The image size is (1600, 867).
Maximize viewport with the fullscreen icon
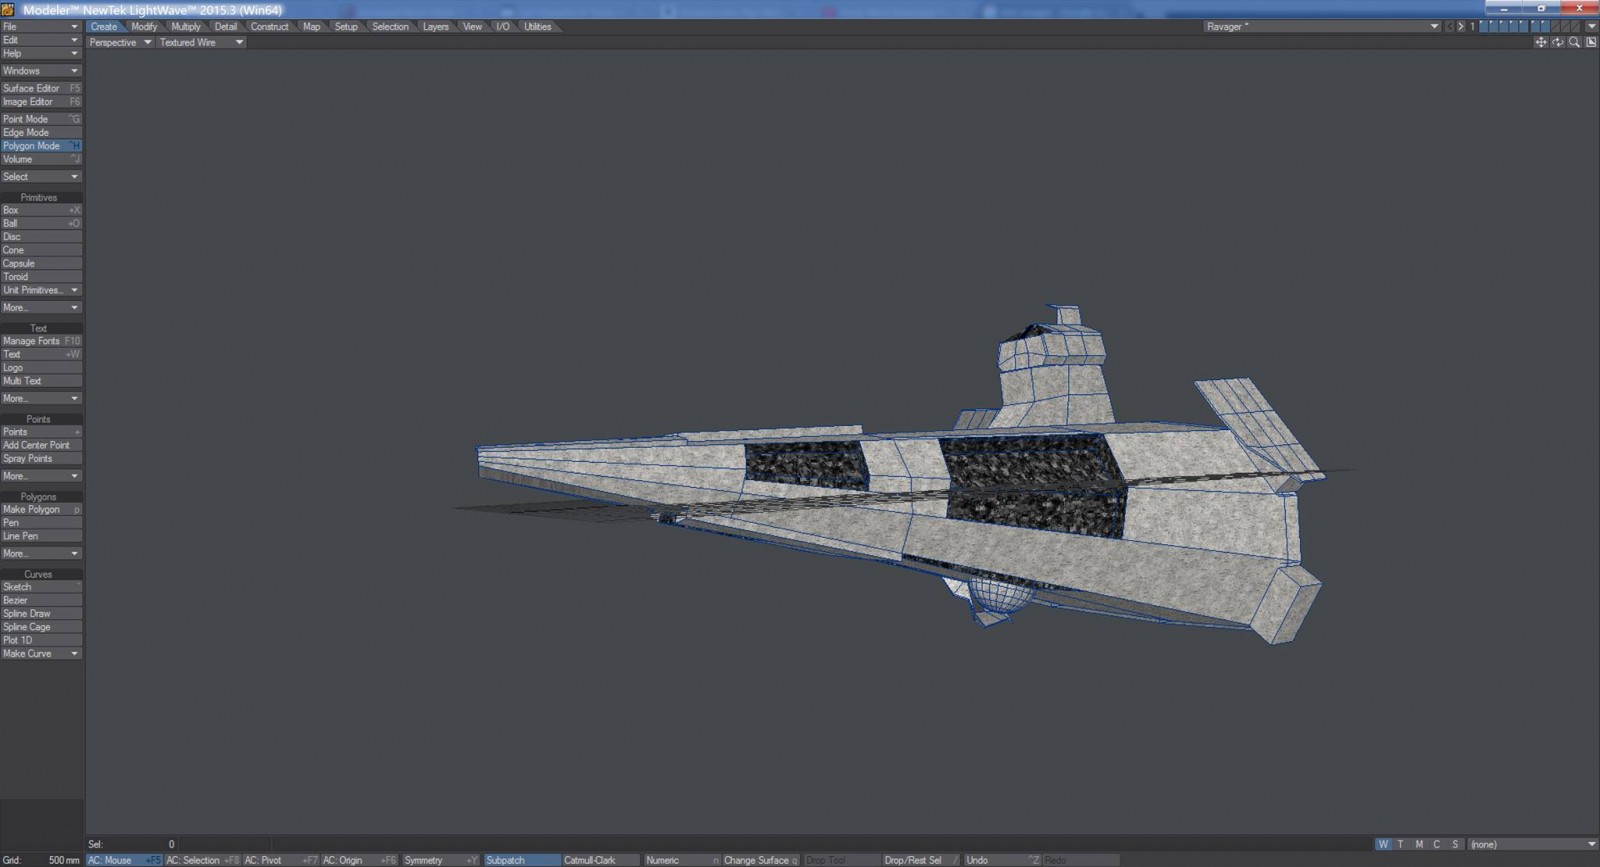tap(1590, 42)
